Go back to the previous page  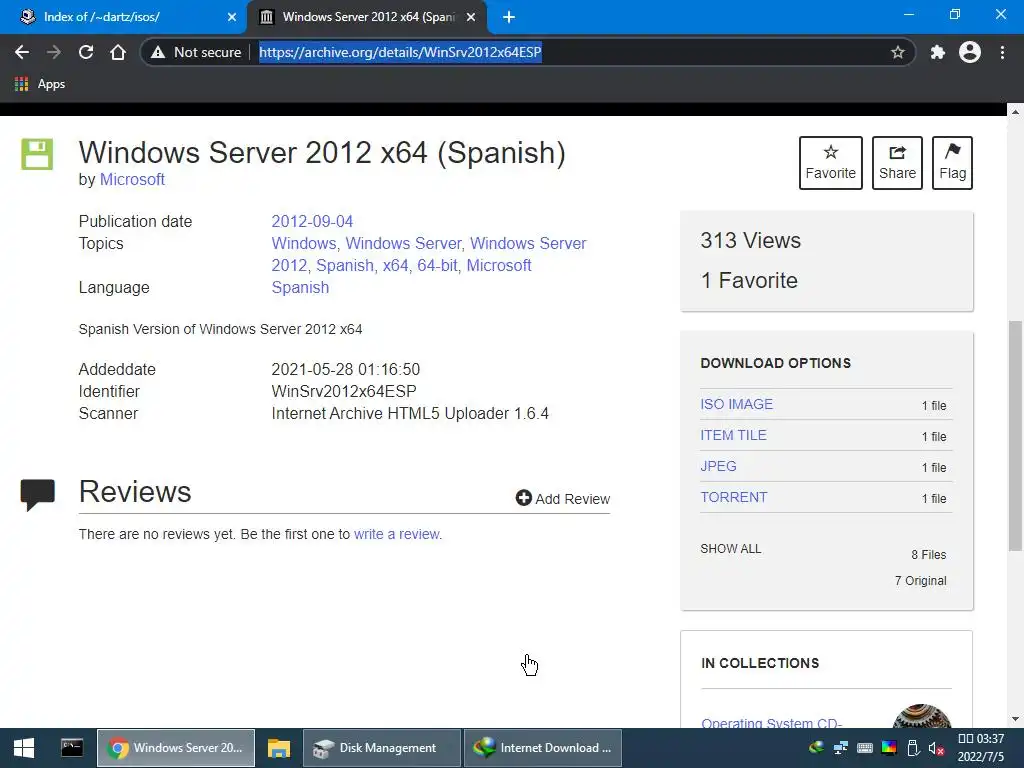click(x=22, y=52)
